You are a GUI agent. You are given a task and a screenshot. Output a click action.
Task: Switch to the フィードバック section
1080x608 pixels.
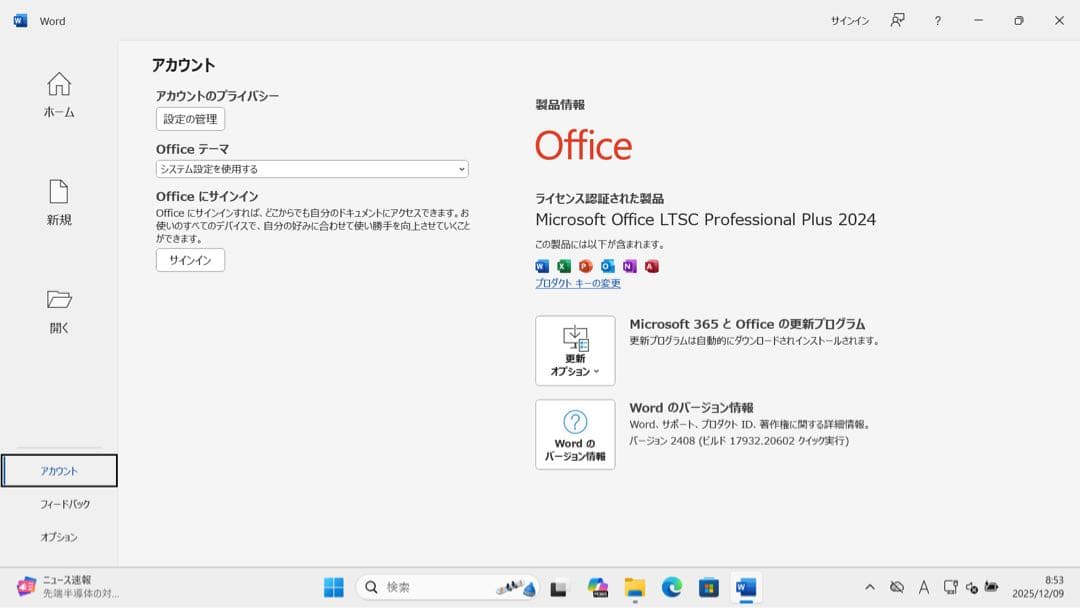[59, 504]
